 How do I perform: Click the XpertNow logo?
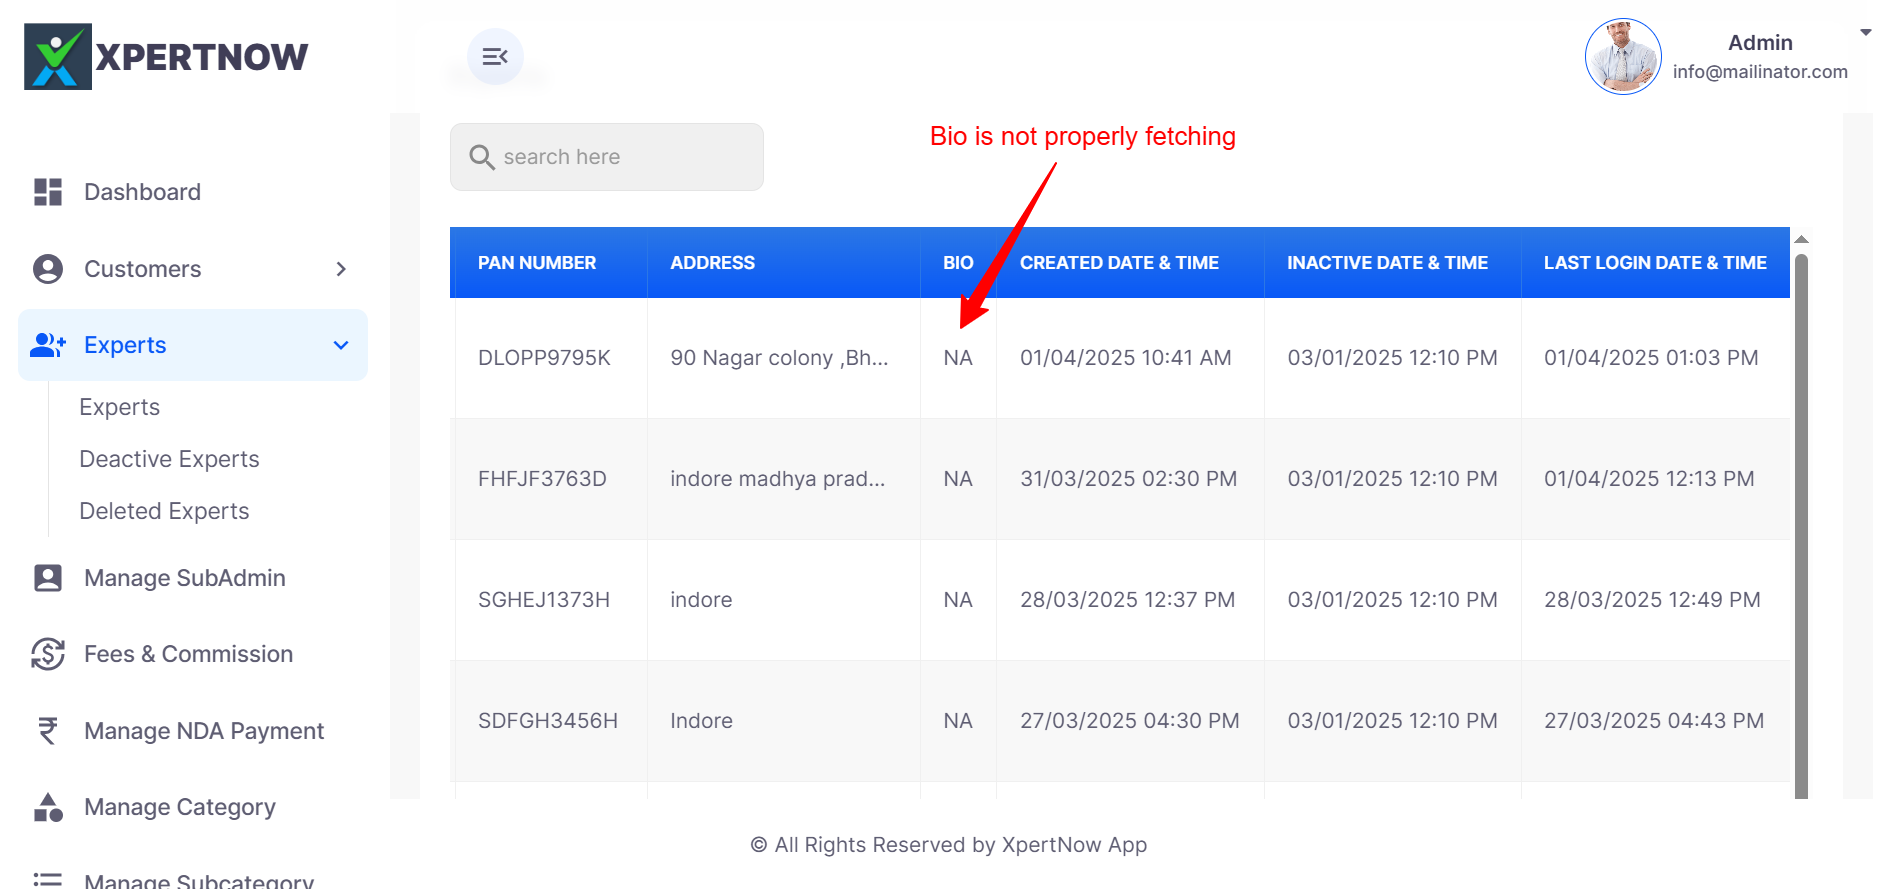[166, 57]
